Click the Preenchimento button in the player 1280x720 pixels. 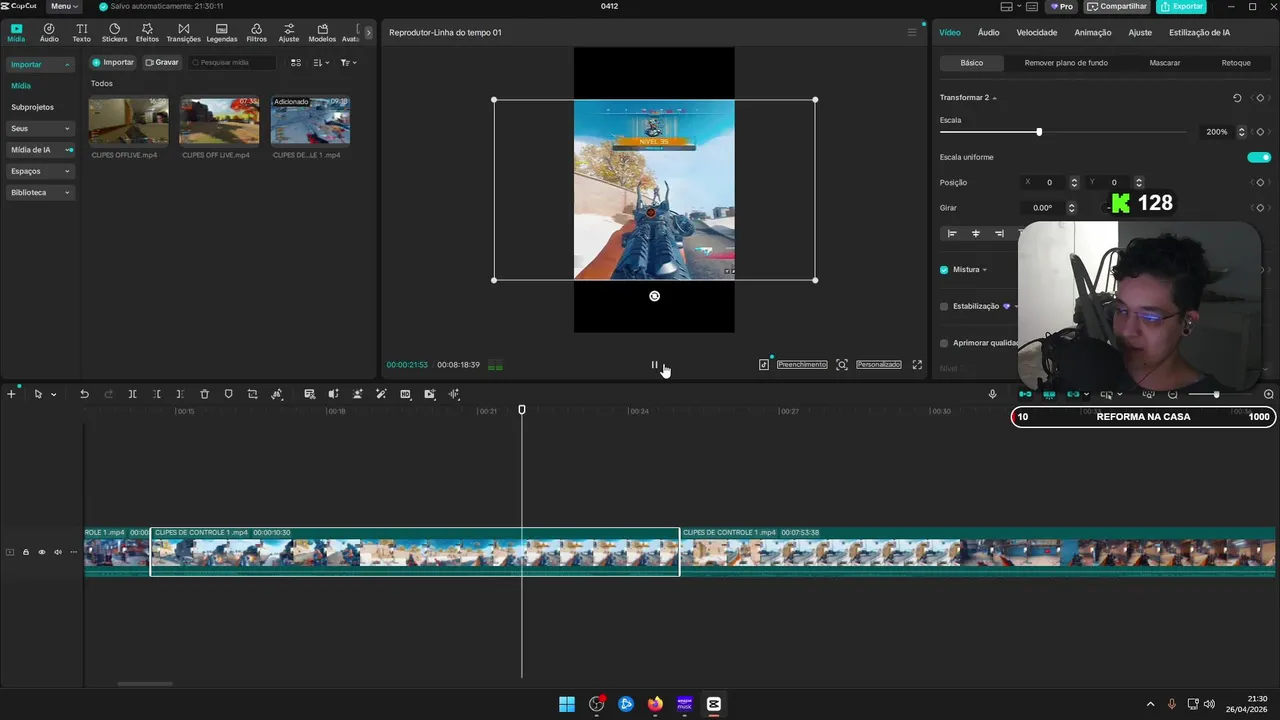pos(802,365)
